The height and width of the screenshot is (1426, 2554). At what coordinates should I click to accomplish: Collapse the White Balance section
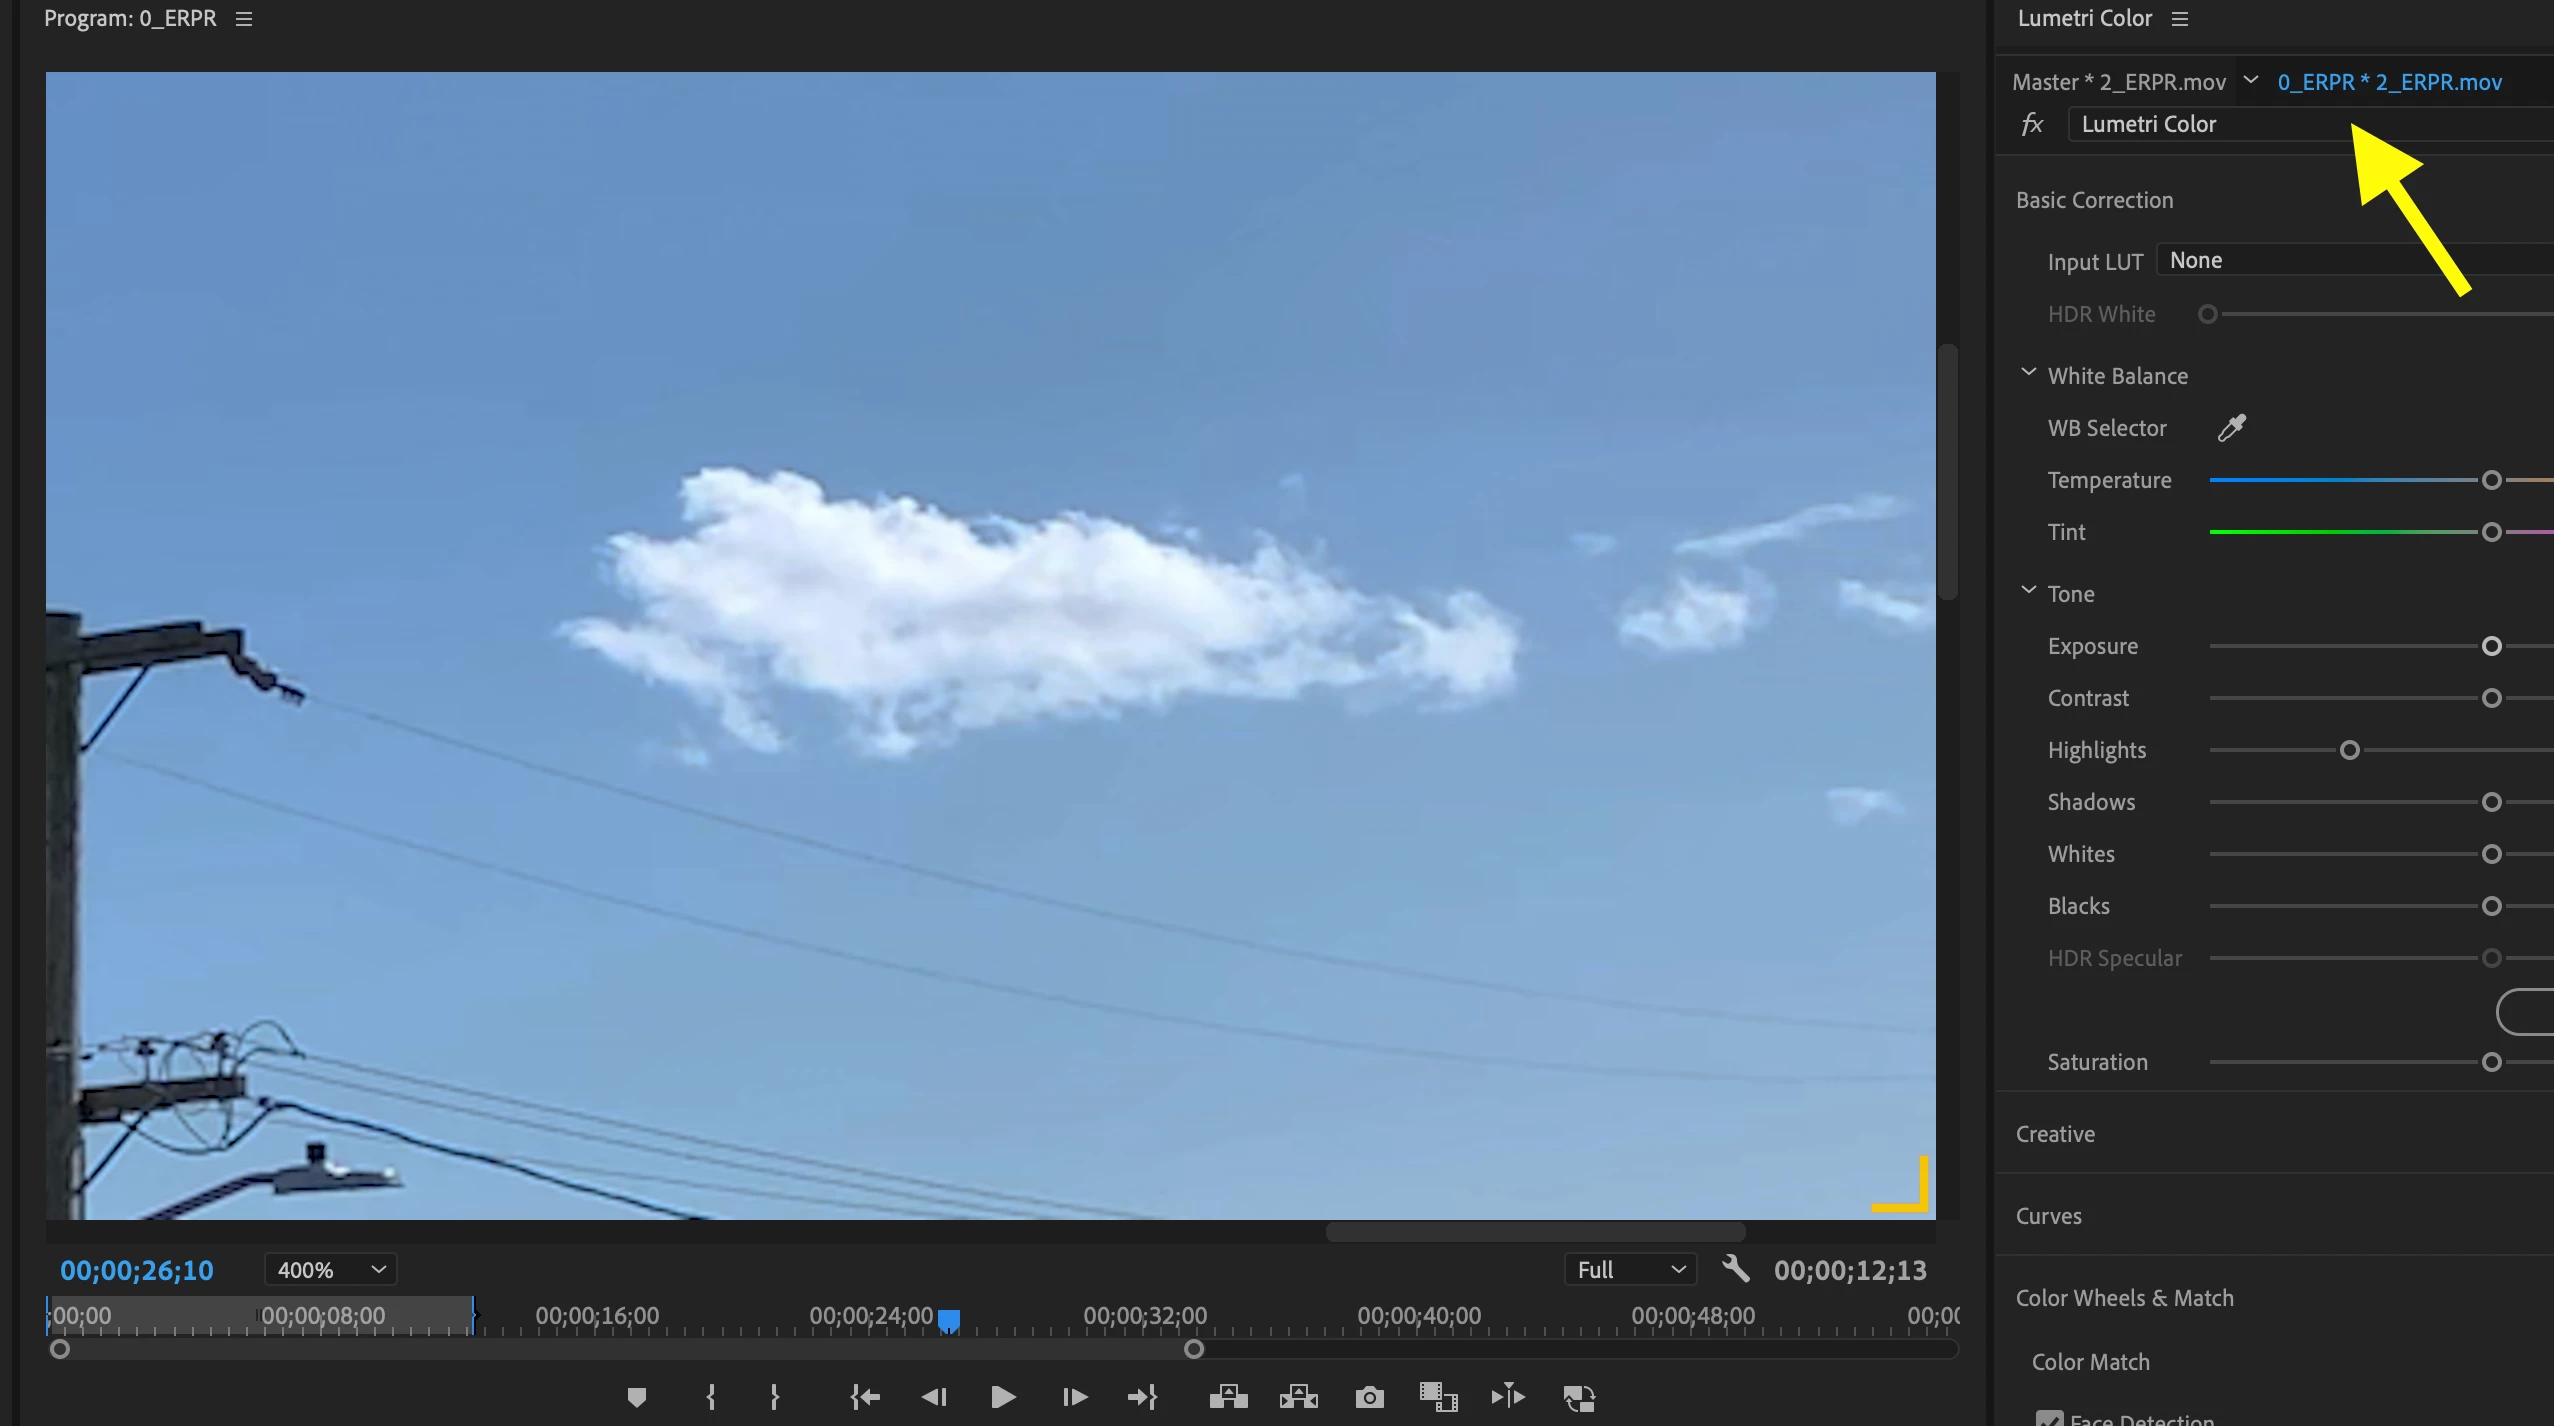(2028, 374)
